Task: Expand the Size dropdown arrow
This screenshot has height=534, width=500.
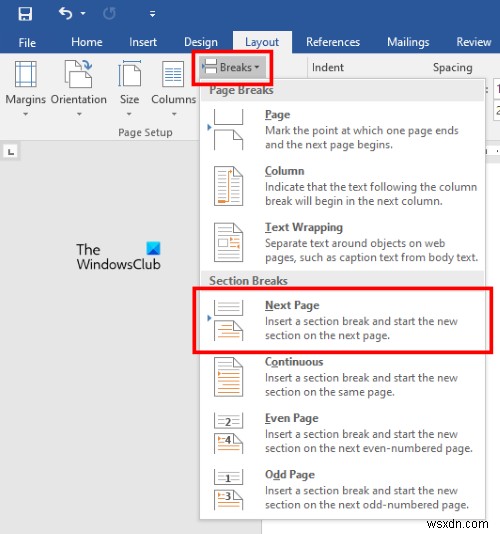Action: pos(129,114)
